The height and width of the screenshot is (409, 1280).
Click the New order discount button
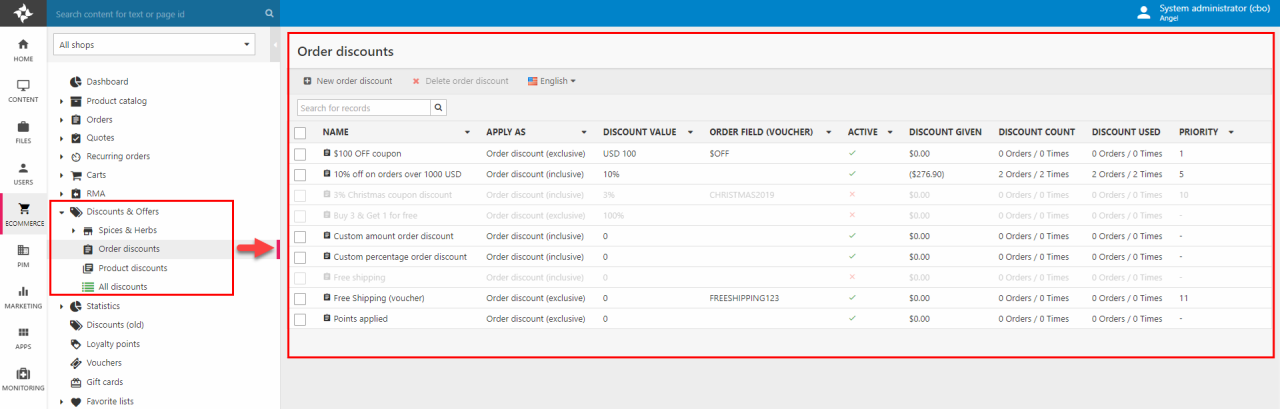coord(348,81)
